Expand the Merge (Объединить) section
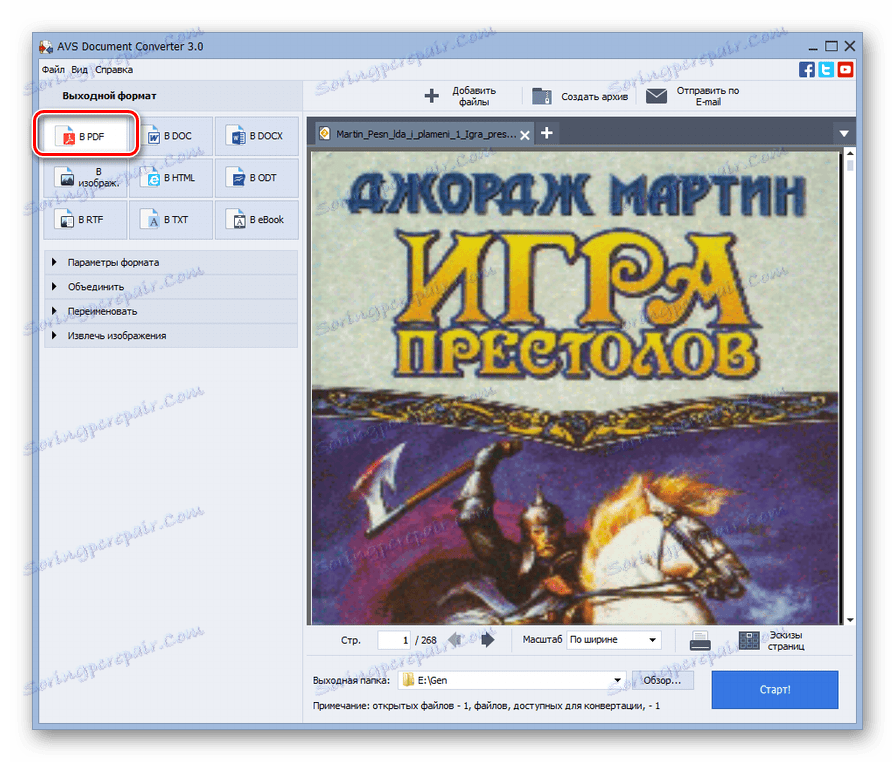The width and height of the screenshot is (895, 762). tap(171, 287)
